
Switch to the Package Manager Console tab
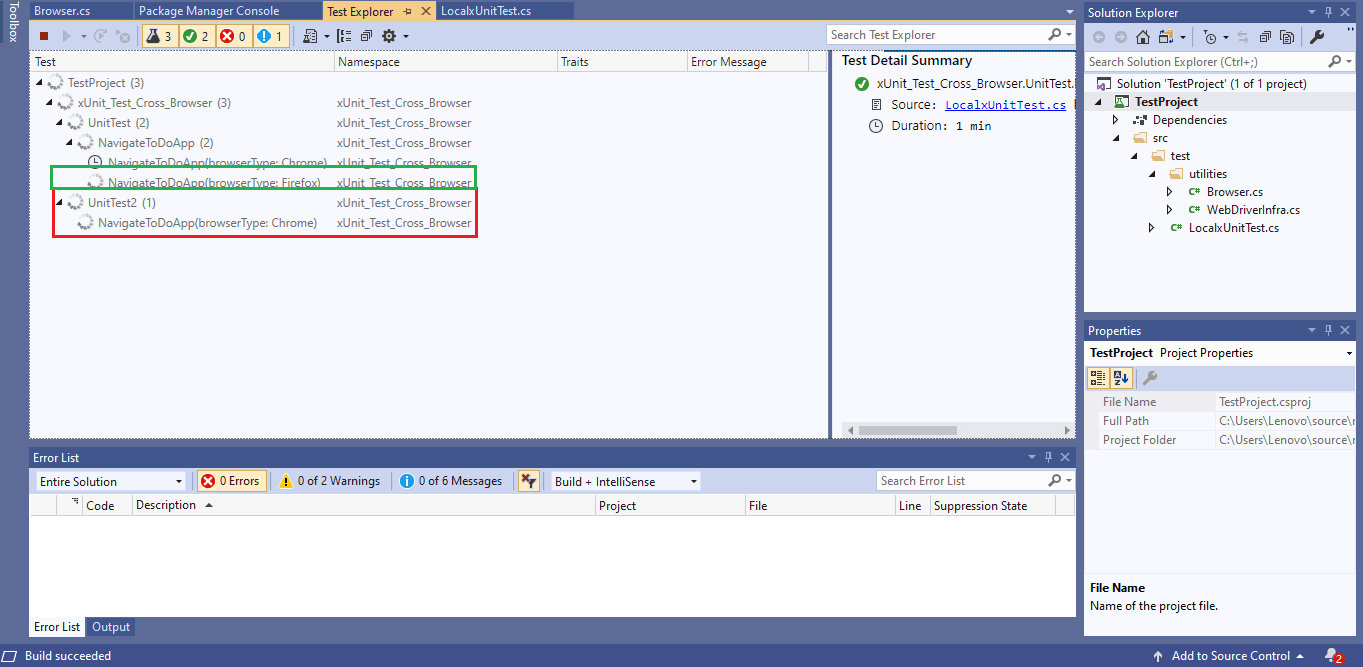click(213, 11)
